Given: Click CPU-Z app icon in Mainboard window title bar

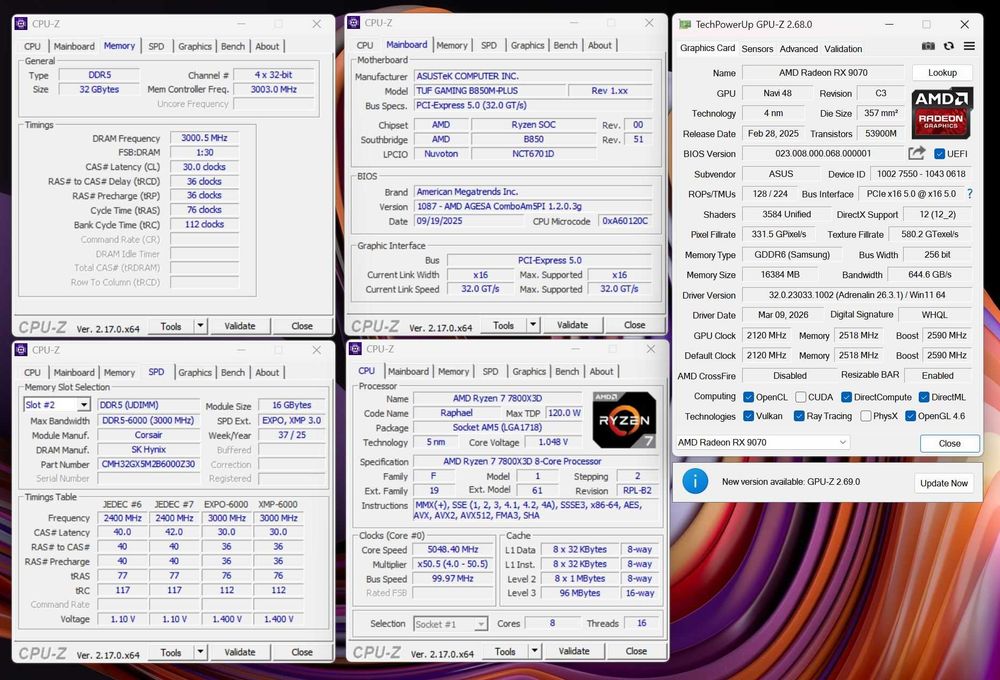Looking at the screenshot, I should (354, 22).
